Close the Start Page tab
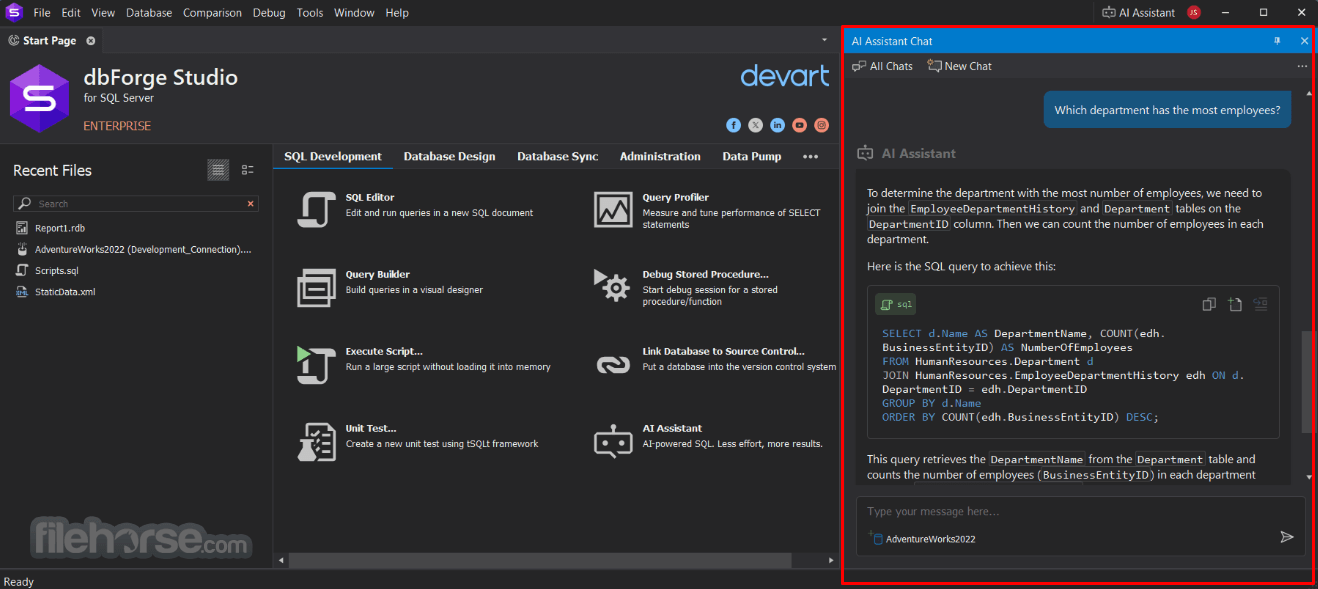This screenshot has height=589, width=1318. 91,41
